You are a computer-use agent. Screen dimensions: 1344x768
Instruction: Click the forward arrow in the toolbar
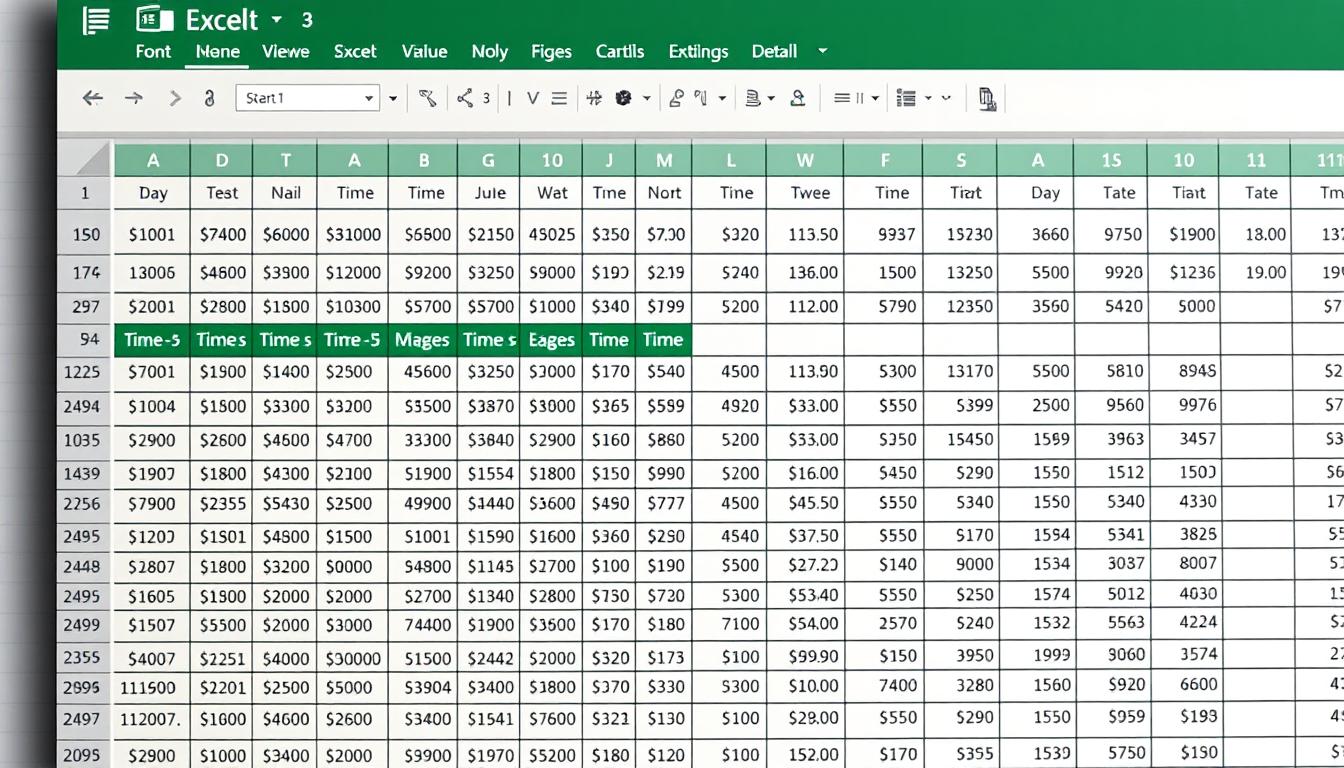(x=134, y=98)
